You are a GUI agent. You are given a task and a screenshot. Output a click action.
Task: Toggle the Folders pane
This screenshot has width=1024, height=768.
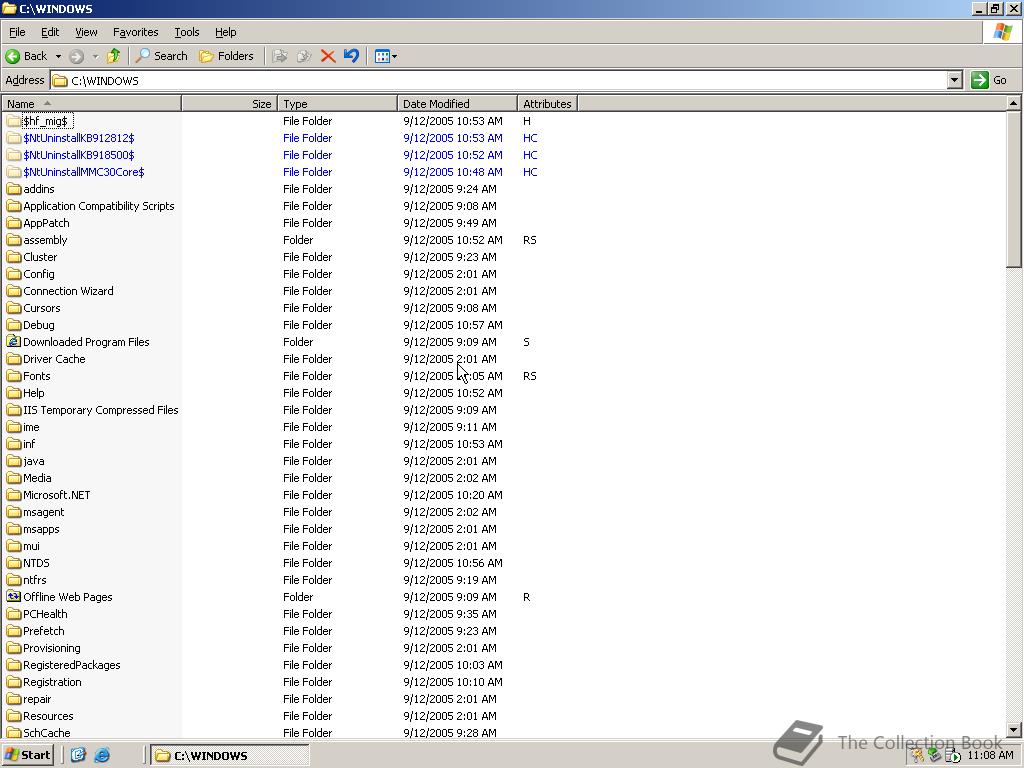click(x=226, y=56)
